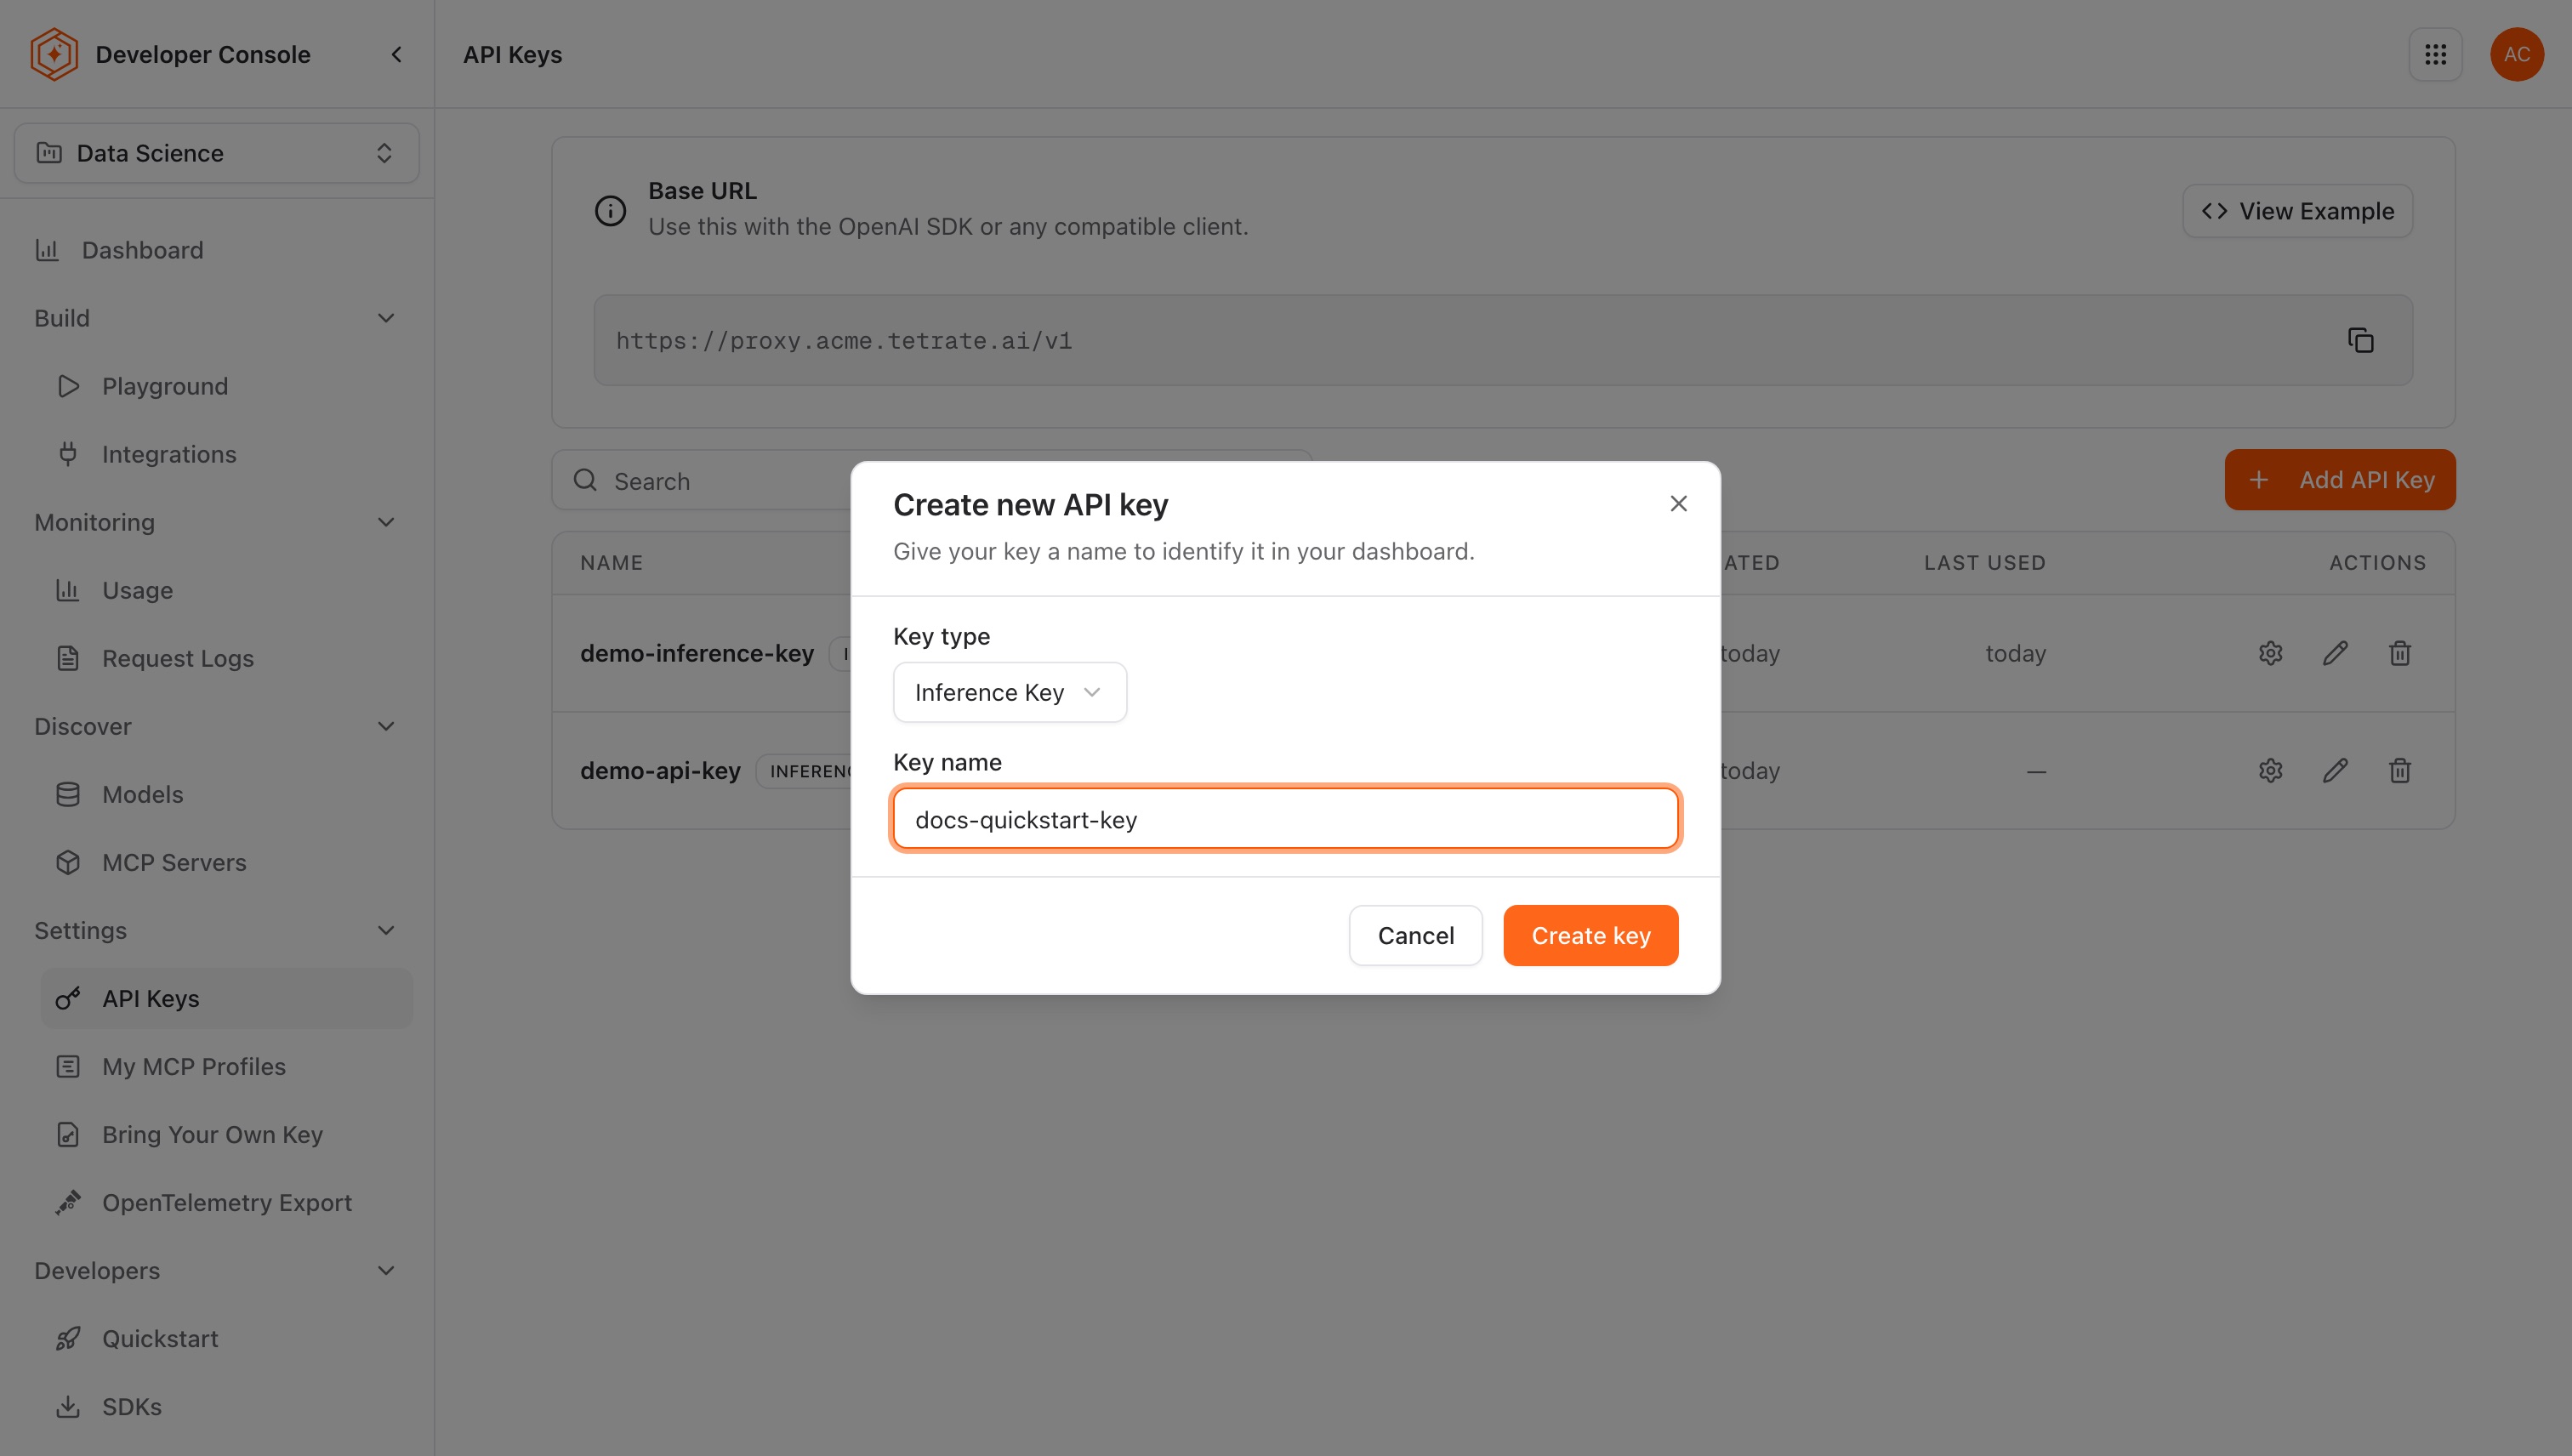2572x1456 pixels.
Task: Open the apps grid menu
Action: click(x=2435, y=54)
